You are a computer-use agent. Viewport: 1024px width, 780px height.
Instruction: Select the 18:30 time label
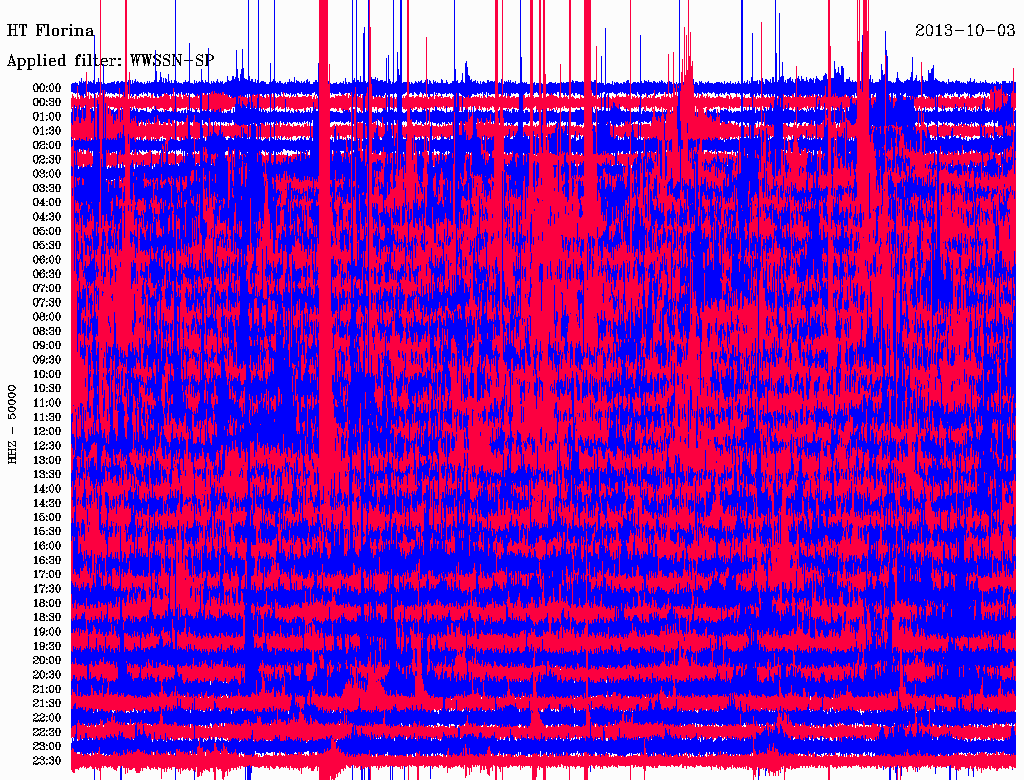click(x=47, y=617)
